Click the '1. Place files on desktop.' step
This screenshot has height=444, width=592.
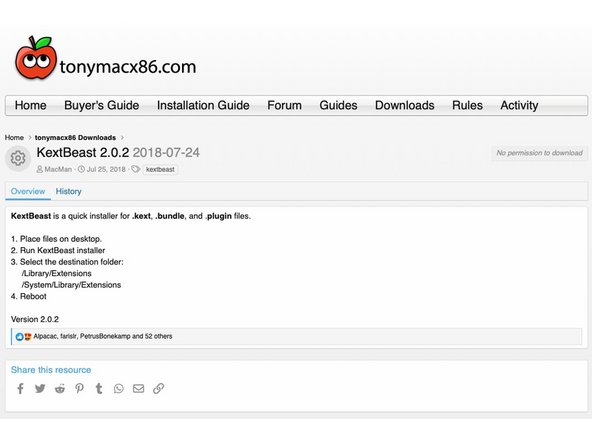[56, 239]
